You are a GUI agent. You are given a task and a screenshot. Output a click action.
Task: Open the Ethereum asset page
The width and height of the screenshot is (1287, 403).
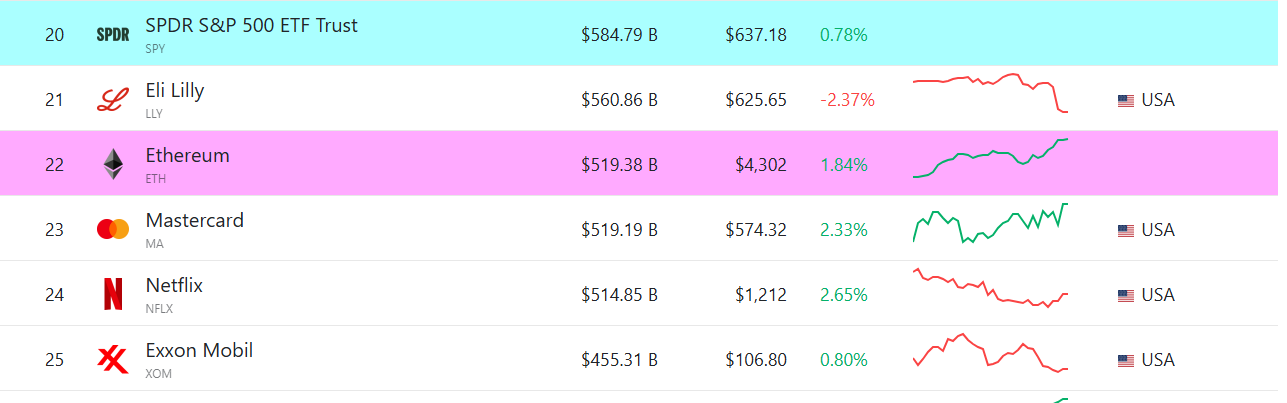coord(188,156)
